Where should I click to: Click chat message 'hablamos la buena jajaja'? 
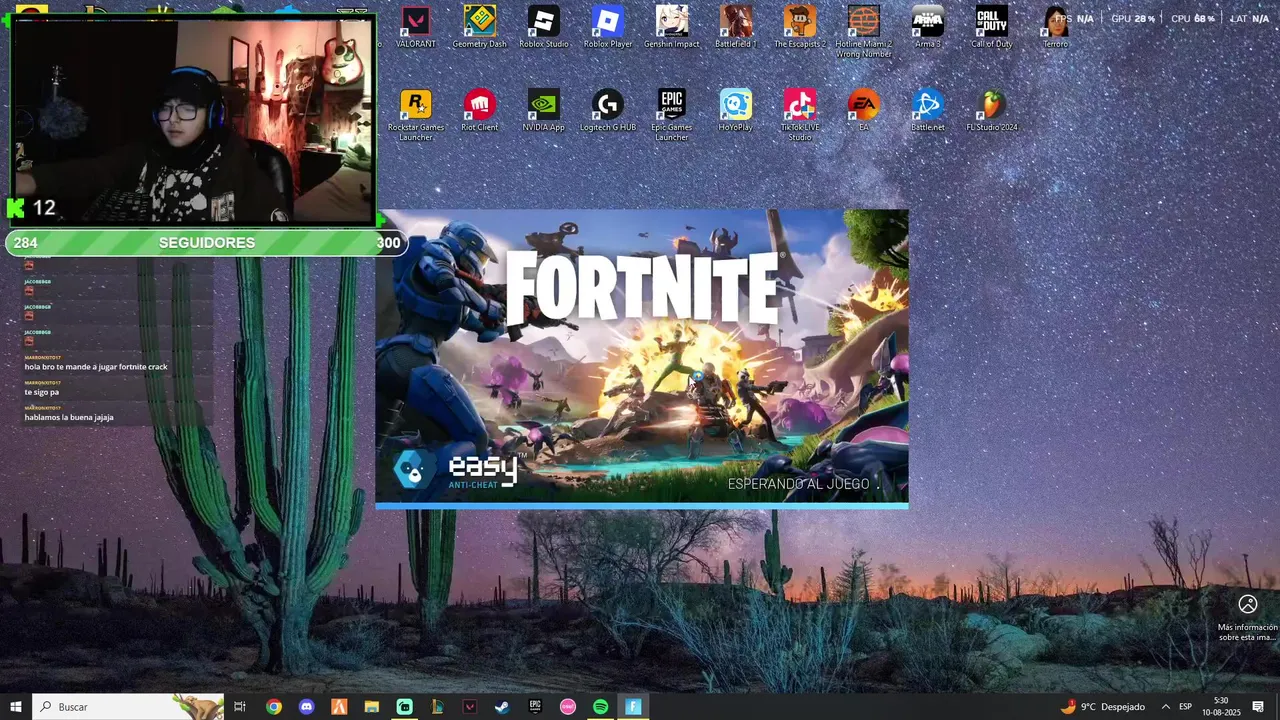(69, 417)
